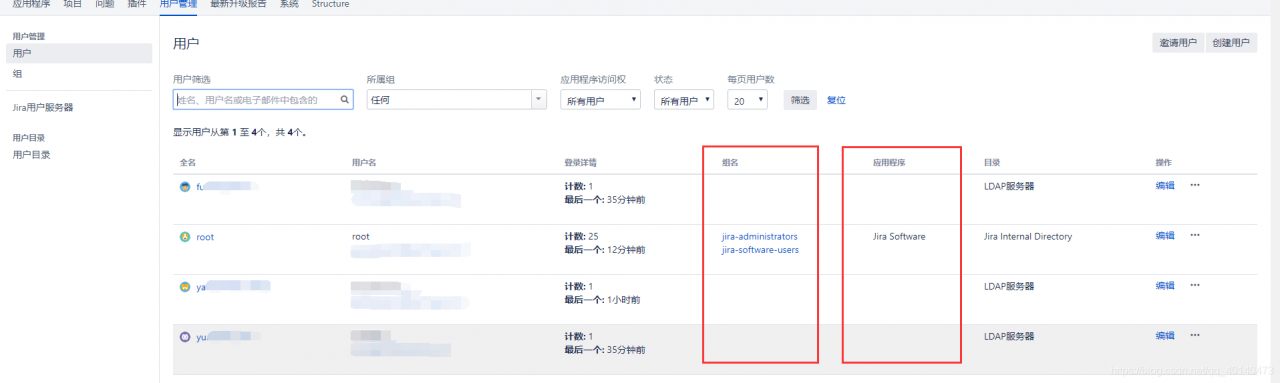
Task: Switch to the 问题 top tab
Action: pos(105,5)
